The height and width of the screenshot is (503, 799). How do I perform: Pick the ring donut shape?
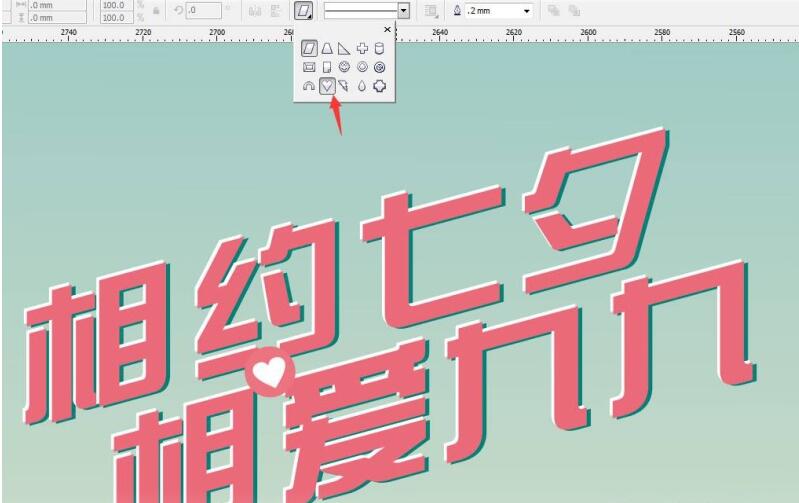click(x=362, y=67)
